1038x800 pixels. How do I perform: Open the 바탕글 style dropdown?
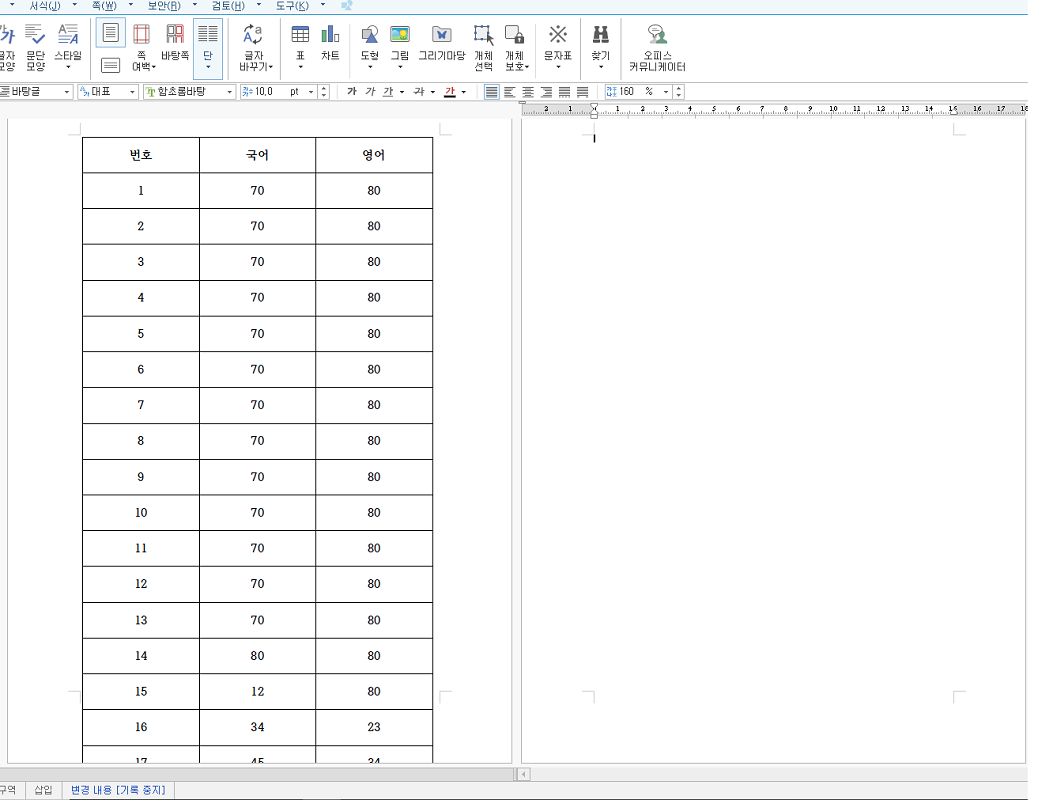pos(66,91)
